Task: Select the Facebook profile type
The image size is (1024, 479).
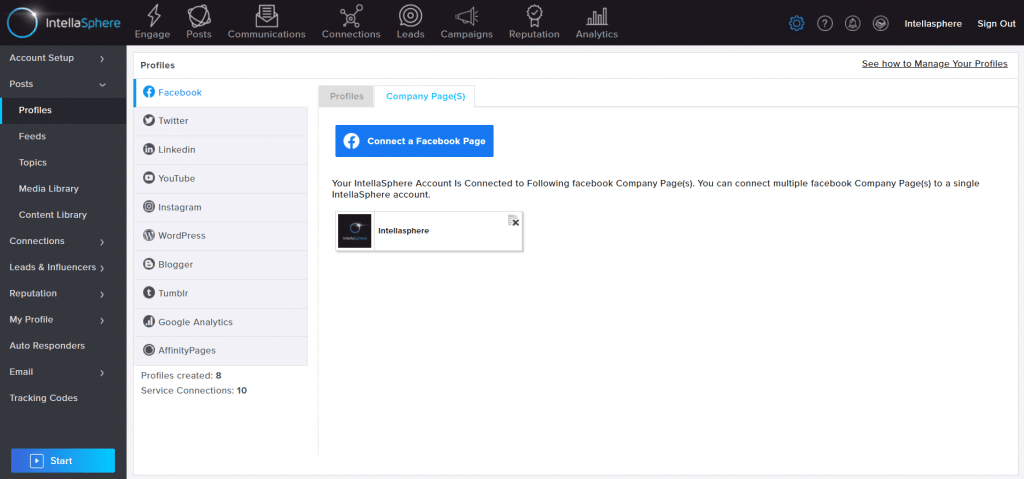Action: pos(221,93)
